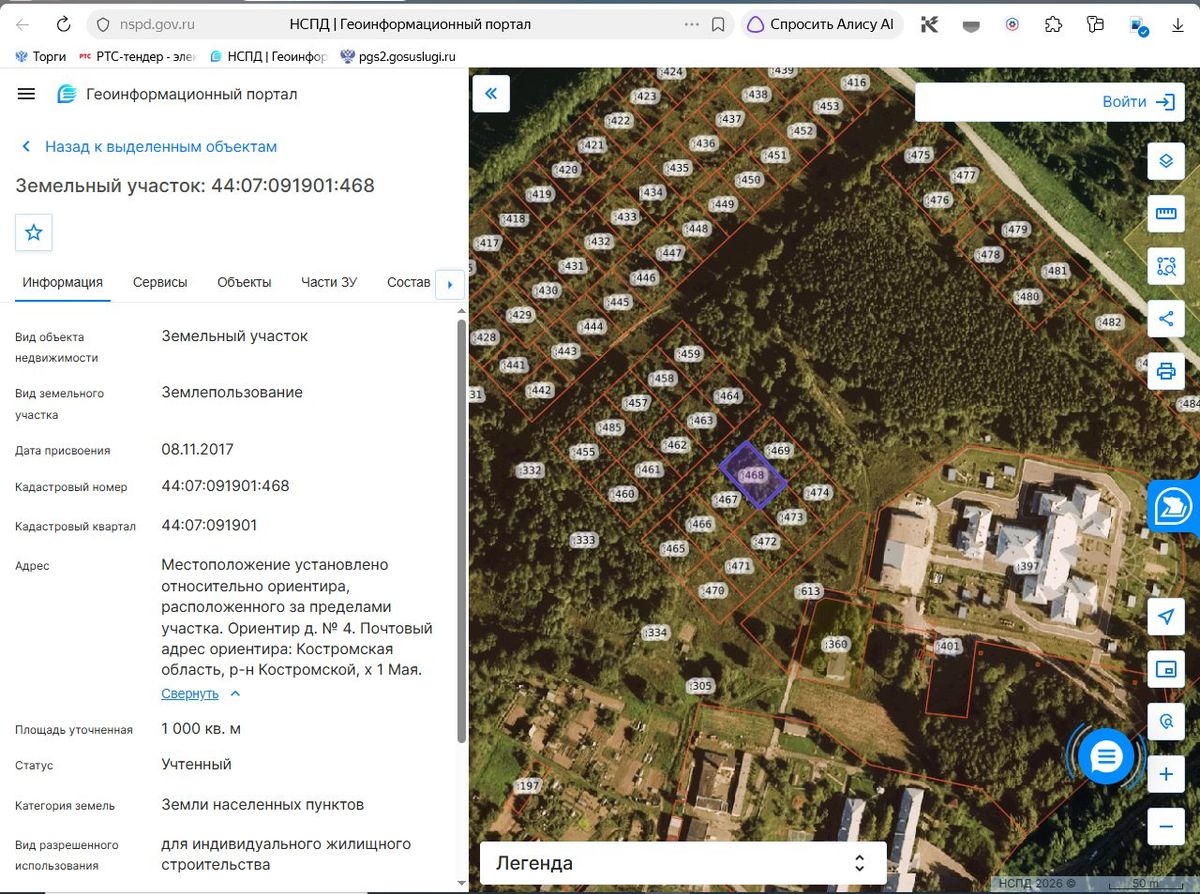Click the date value 08.11.2017
The width and height of the screenshot is (1200, 894).
[197, 449]
